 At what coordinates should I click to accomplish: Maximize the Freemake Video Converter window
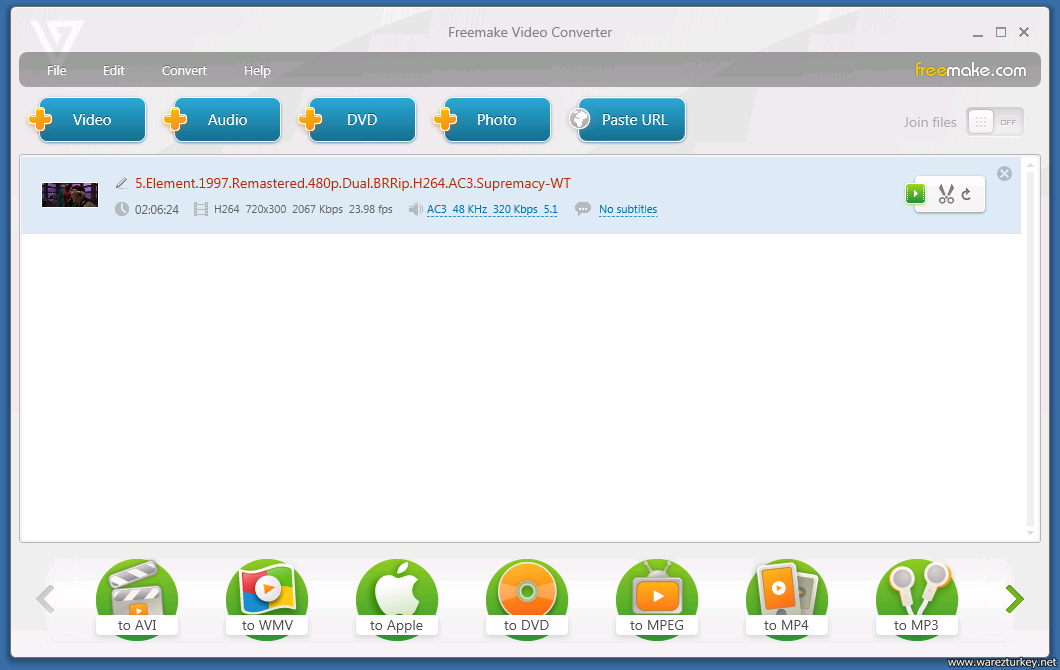click(1001, 32)
